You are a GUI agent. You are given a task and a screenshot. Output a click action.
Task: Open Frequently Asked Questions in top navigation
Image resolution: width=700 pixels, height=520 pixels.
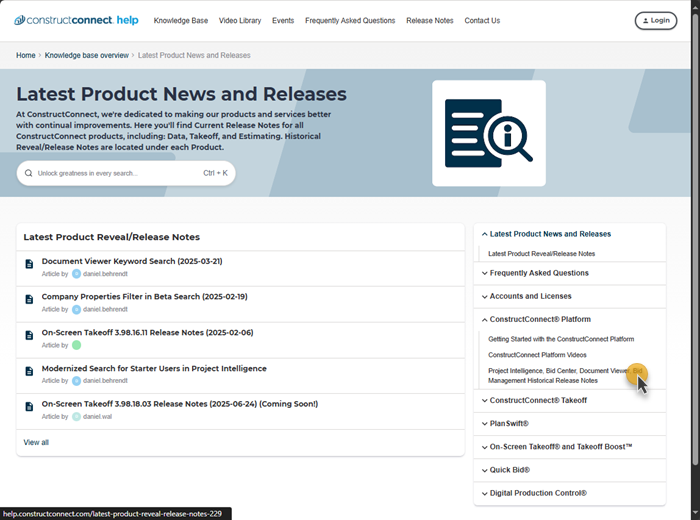click(350, 21)
